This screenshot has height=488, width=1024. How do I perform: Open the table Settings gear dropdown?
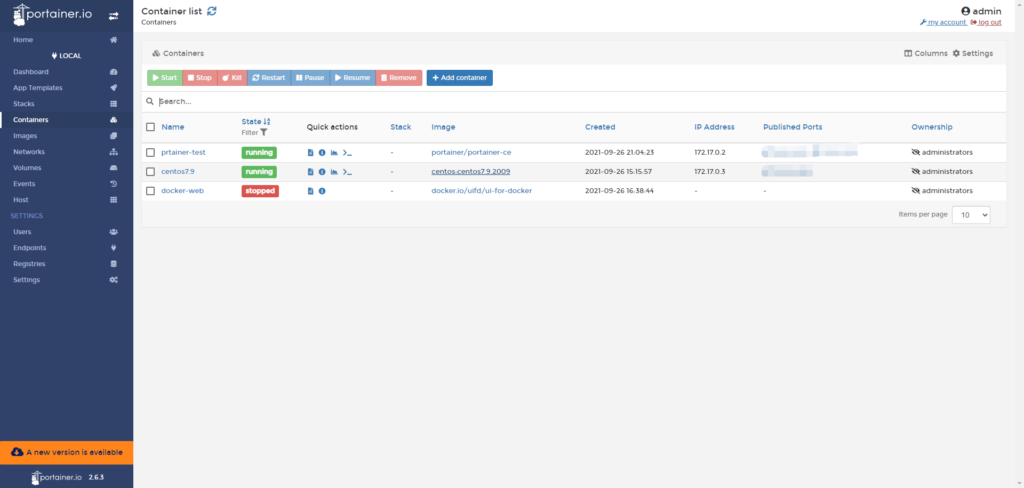972,54
